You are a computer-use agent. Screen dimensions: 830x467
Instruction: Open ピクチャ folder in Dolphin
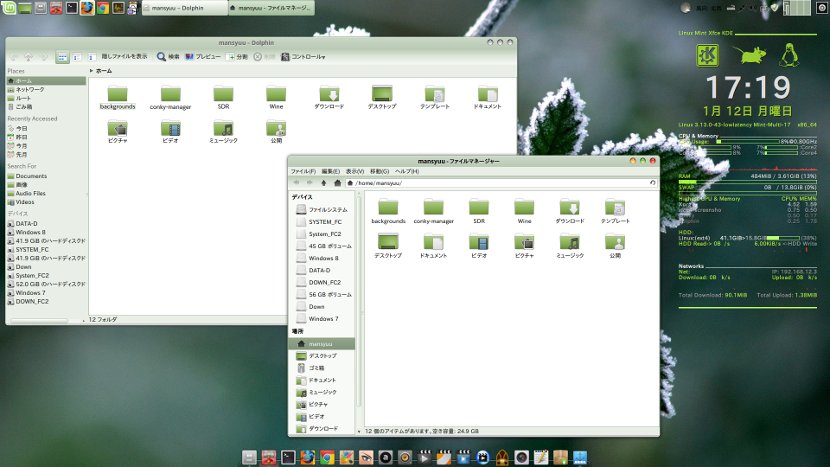click(x=118, y=132)
